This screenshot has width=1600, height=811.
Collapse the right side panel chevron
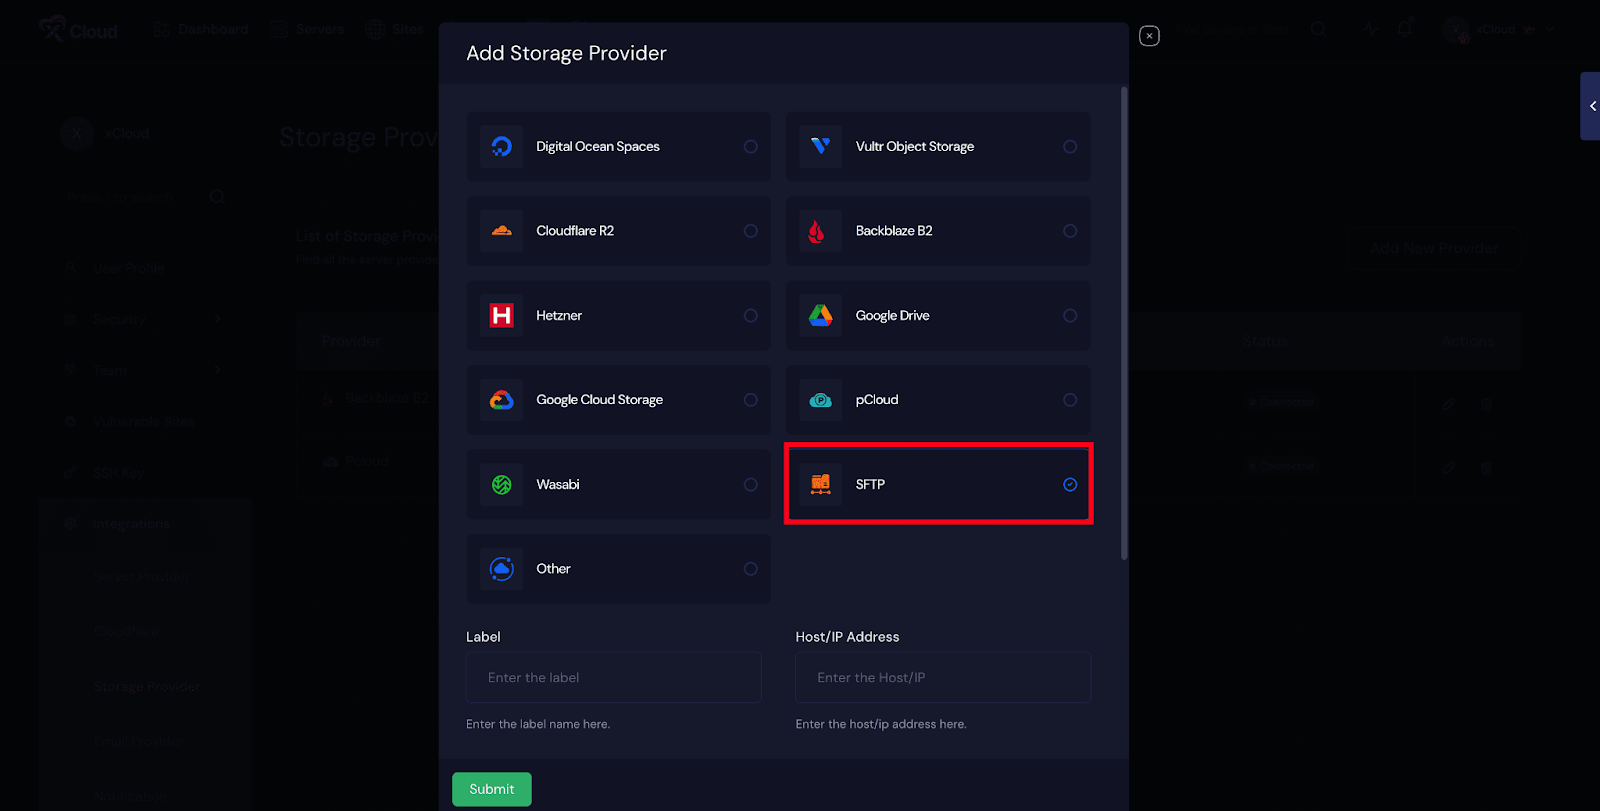[1592, 105]
